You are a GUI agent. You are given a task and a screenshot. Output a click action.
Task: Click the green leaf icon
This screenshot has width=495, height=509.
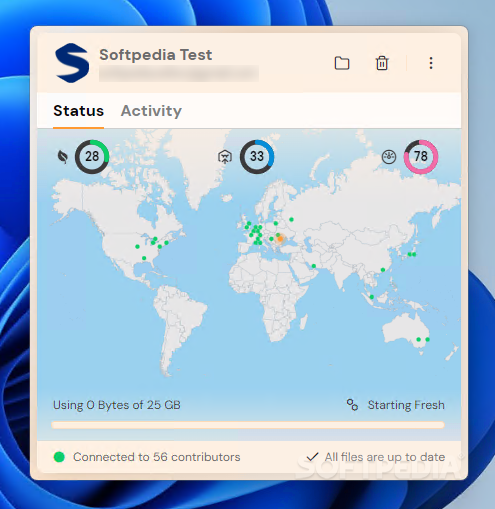coord(63,157)
